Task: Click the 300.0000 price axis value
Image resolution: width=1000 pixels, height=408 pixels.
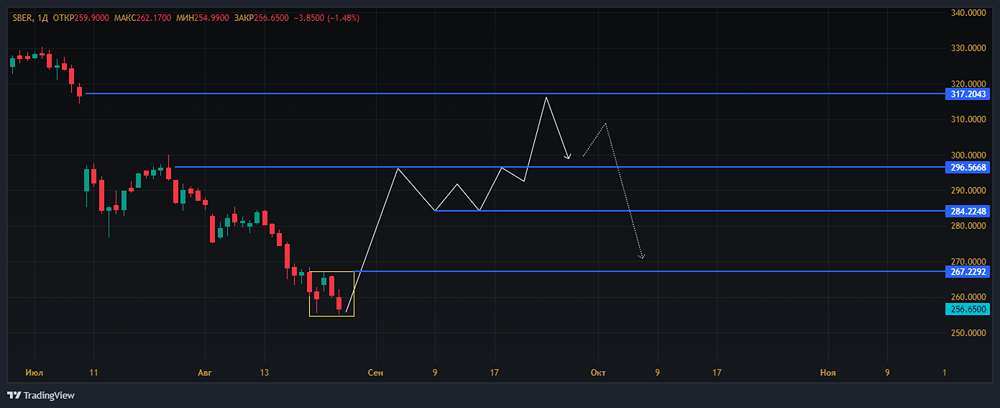Action: (967, 155)
